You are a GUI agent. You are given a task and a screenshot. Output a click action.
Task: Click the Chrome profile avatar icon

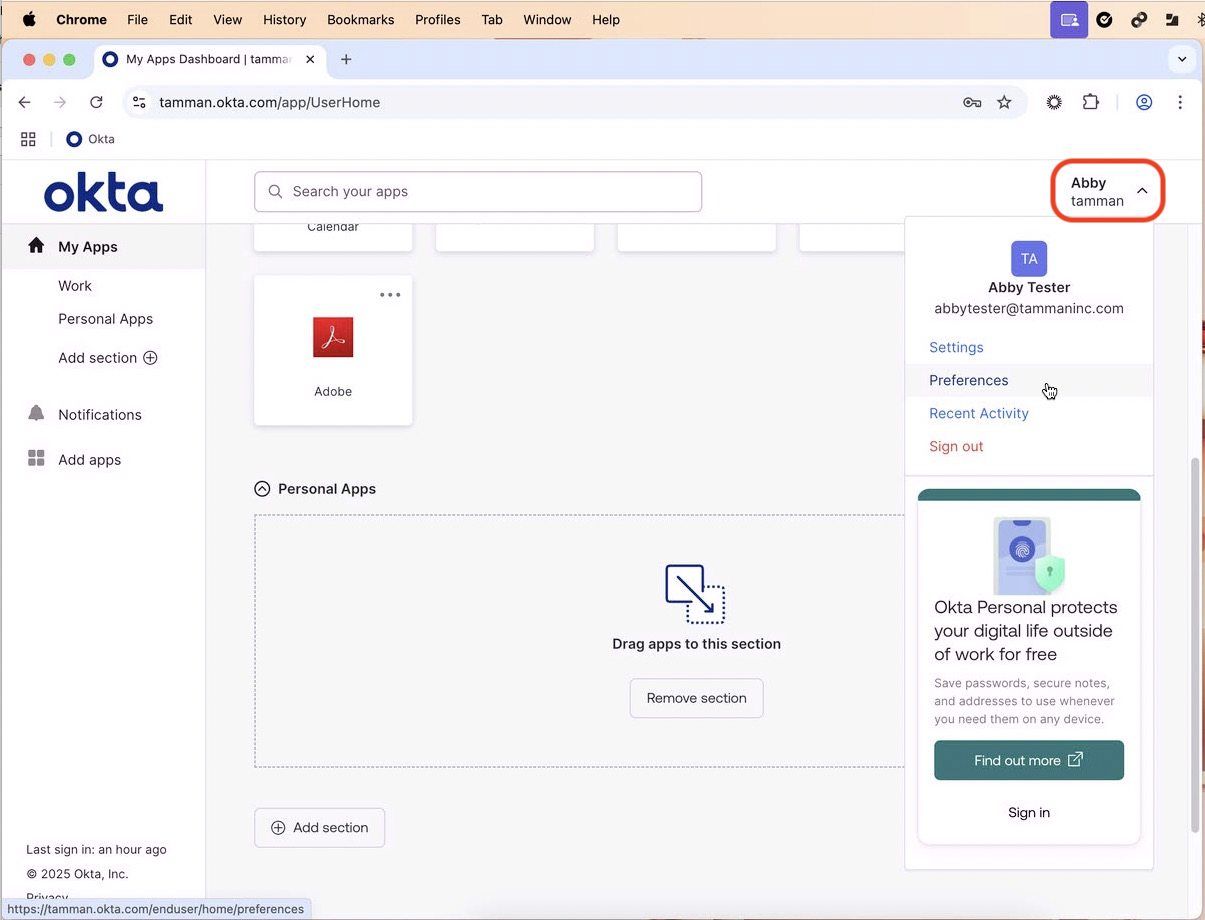pos(1144,102)
